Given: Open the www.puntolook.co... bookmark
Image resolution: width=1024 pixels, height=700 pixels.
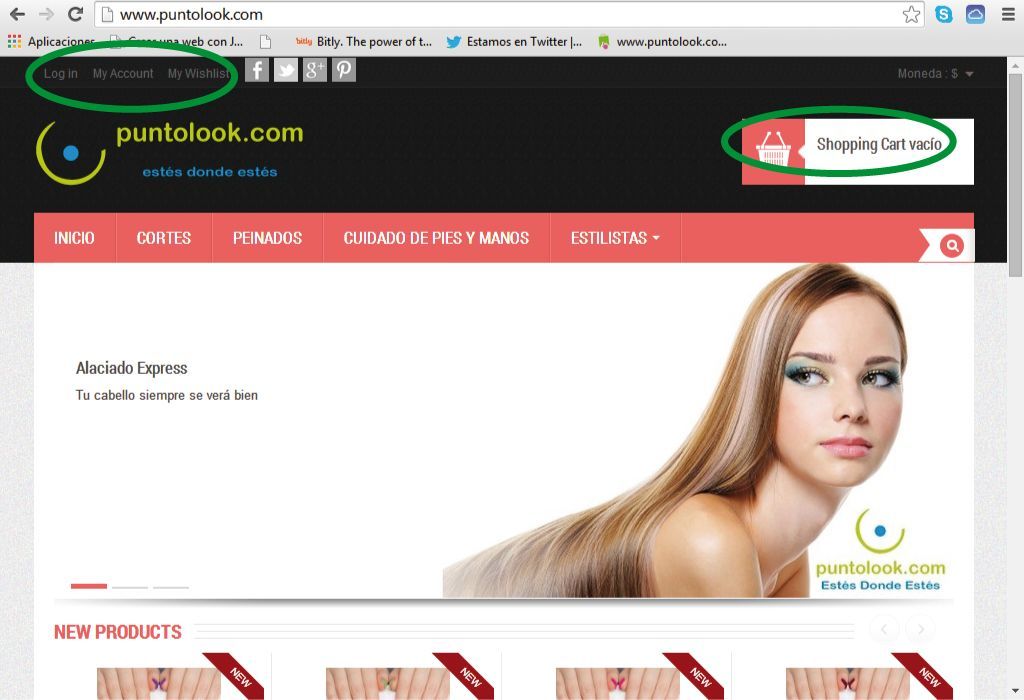Looking at the screenshot, I should [663, 42].
